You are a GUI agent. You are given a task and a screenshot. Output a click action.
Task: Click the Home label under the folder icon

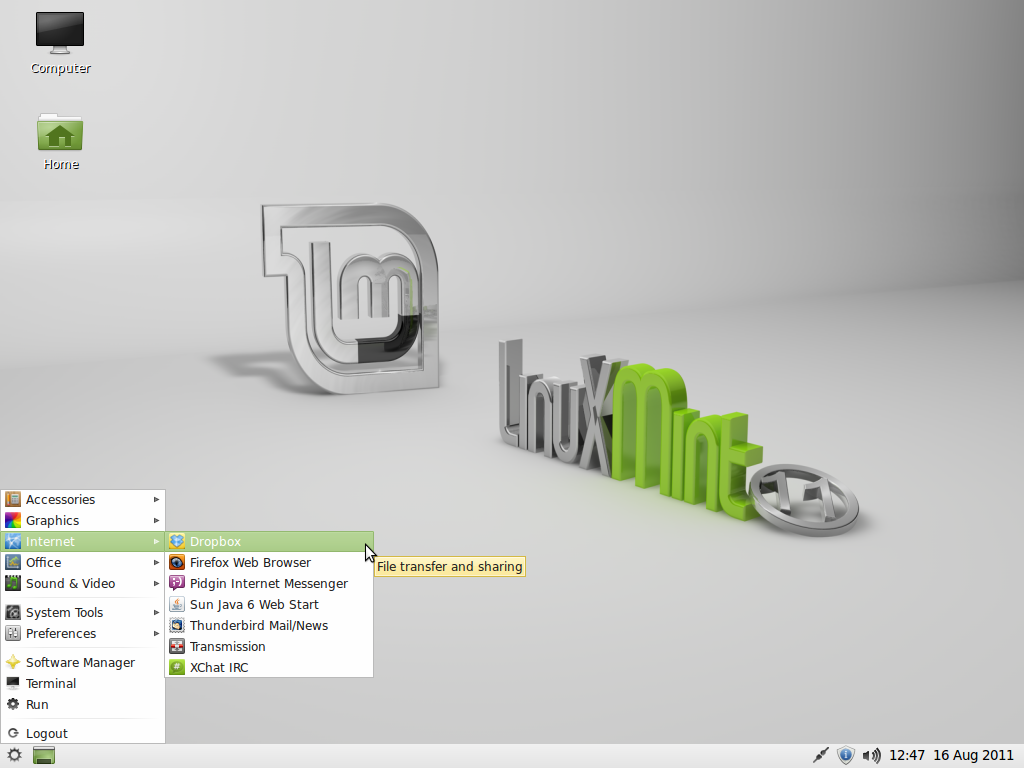[x=61, y=165]
